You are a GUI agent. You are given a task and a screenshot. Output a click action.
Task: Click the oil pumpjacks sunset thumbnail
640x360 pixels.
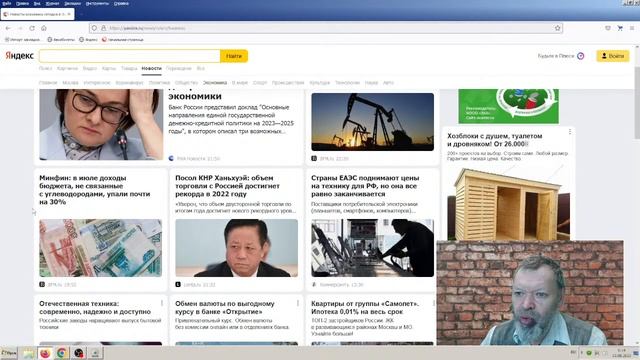click(x=373, y=122)
